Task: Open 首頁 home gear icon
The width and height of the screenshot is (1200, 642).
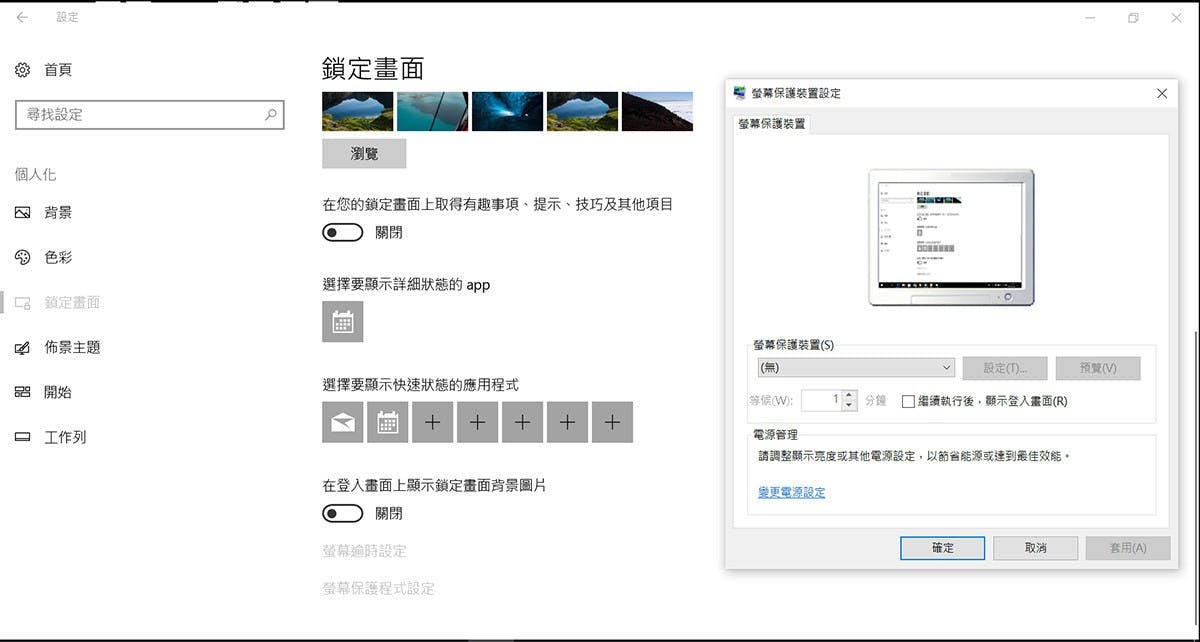Action: coord(22,70)
